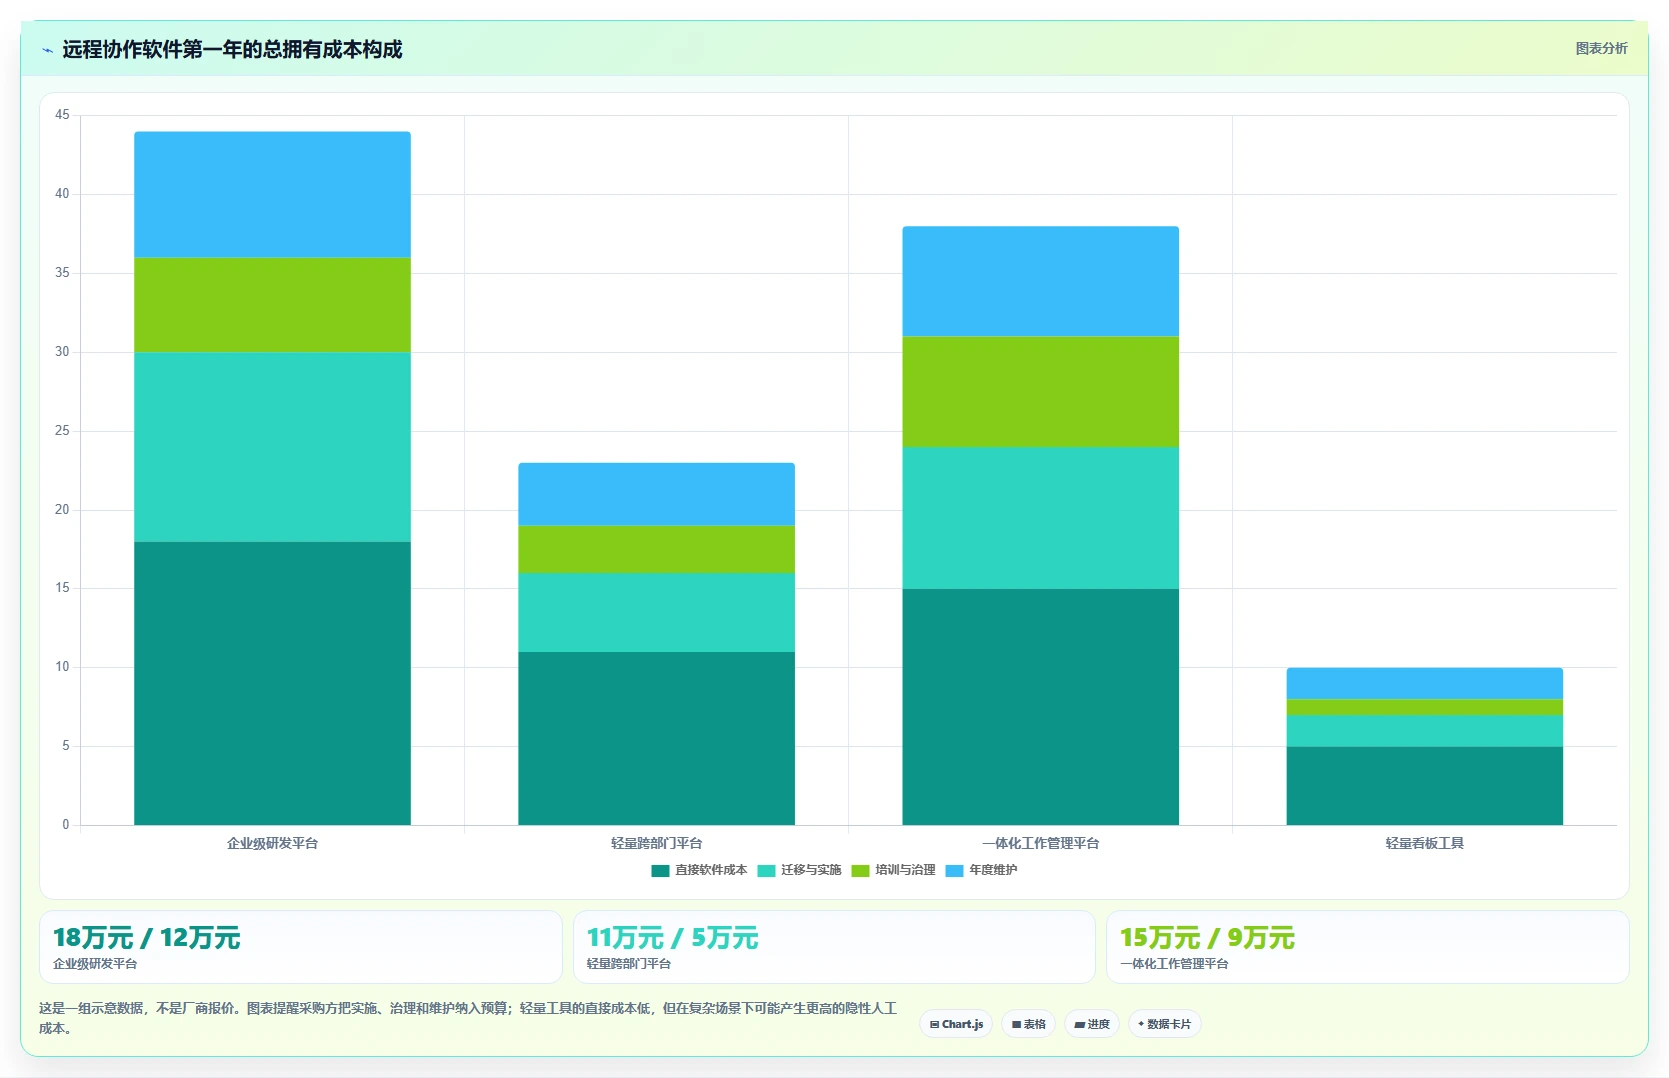Viewport: 1669px width, 1078px height.
Task: Pick 一体化工作管理平台 bar's 培训与治理 segment
Action: pyautogui.click(x=1040, y=392)
